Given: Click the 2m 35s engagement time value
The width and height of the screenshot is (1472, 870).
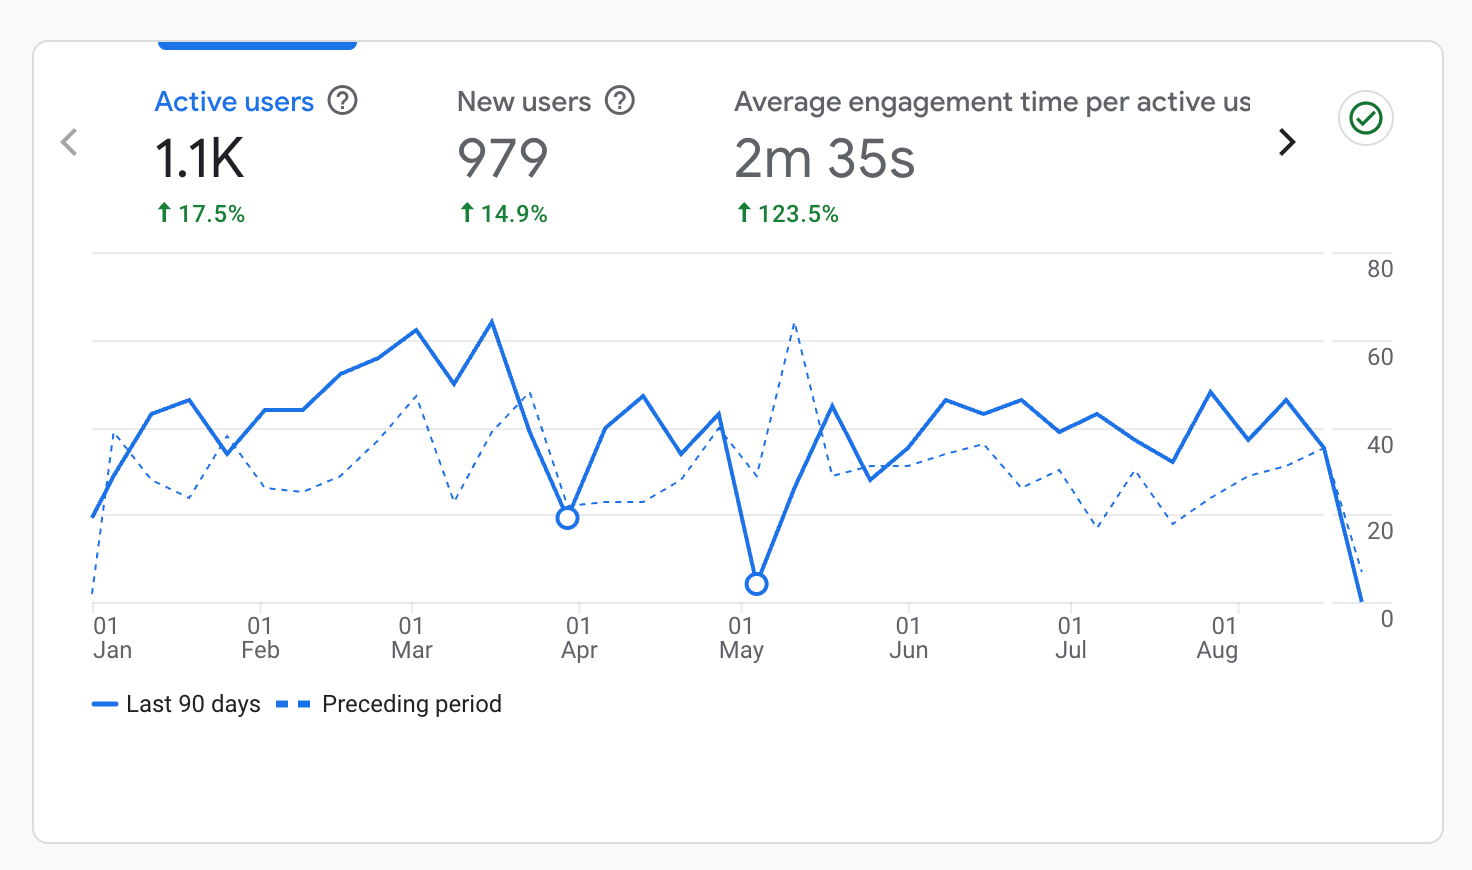Looking at the screenshot, I should click(x=824, y=159).
